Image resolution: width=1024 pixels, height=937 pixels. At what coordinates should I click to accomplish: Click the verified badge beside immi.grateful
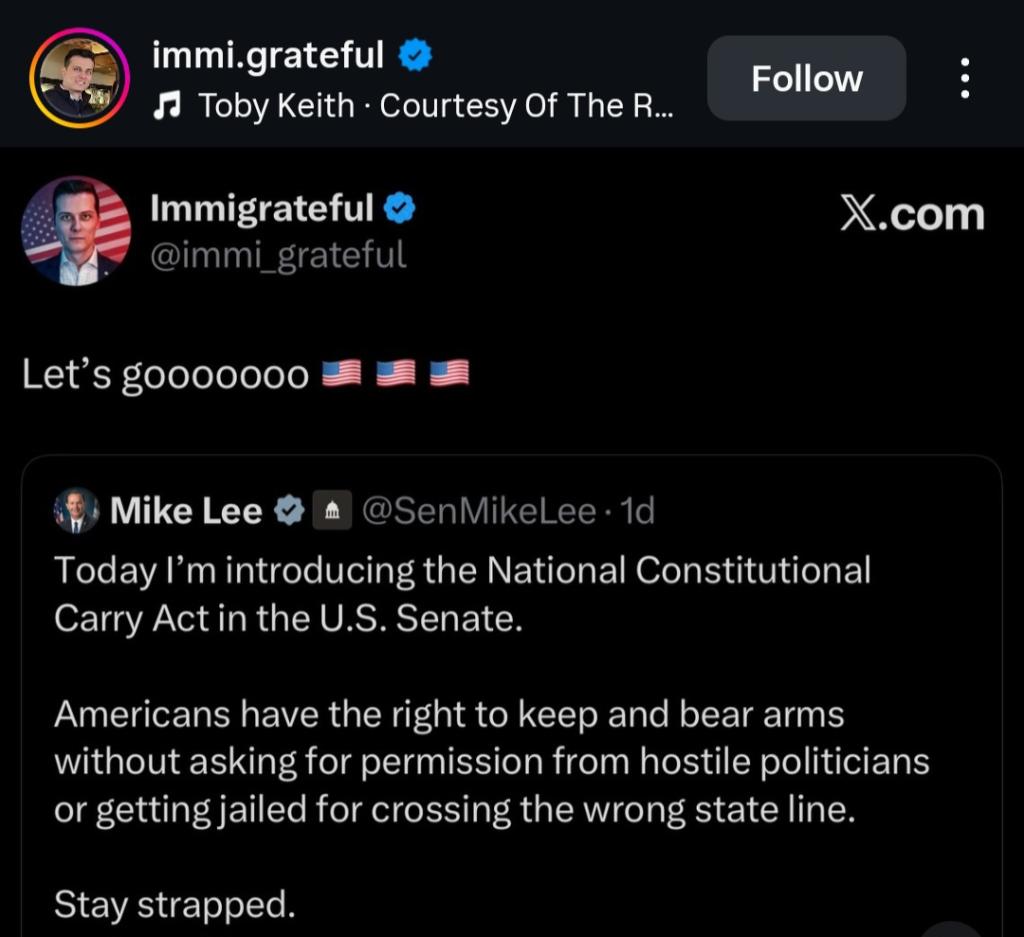[416, 55]
